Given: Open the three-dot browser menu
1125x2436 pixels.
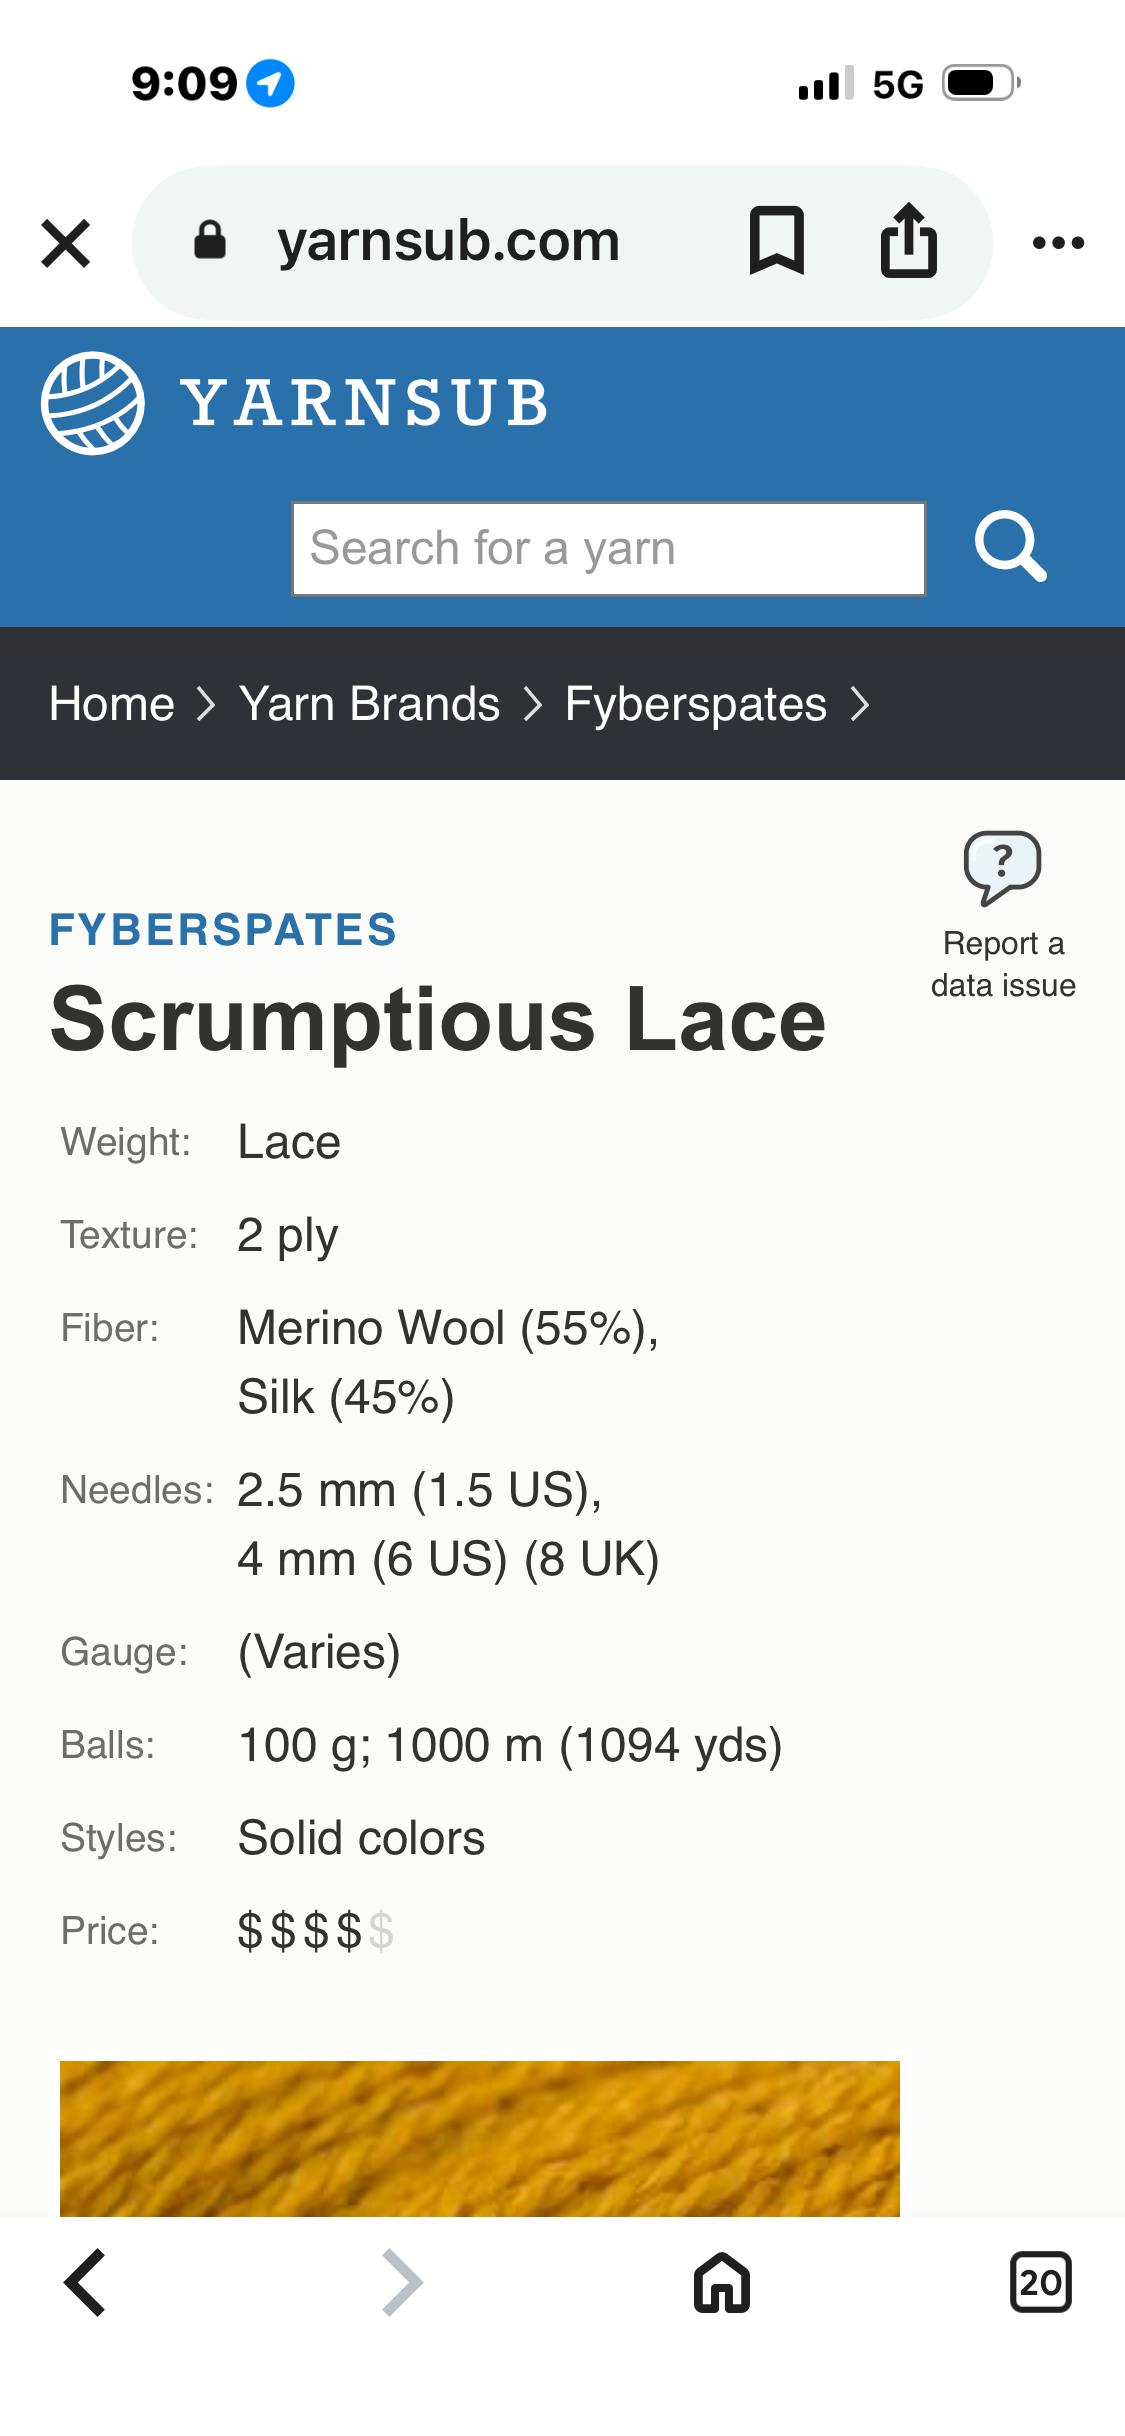Looking at the screenshot, I should pos(1058,243).
